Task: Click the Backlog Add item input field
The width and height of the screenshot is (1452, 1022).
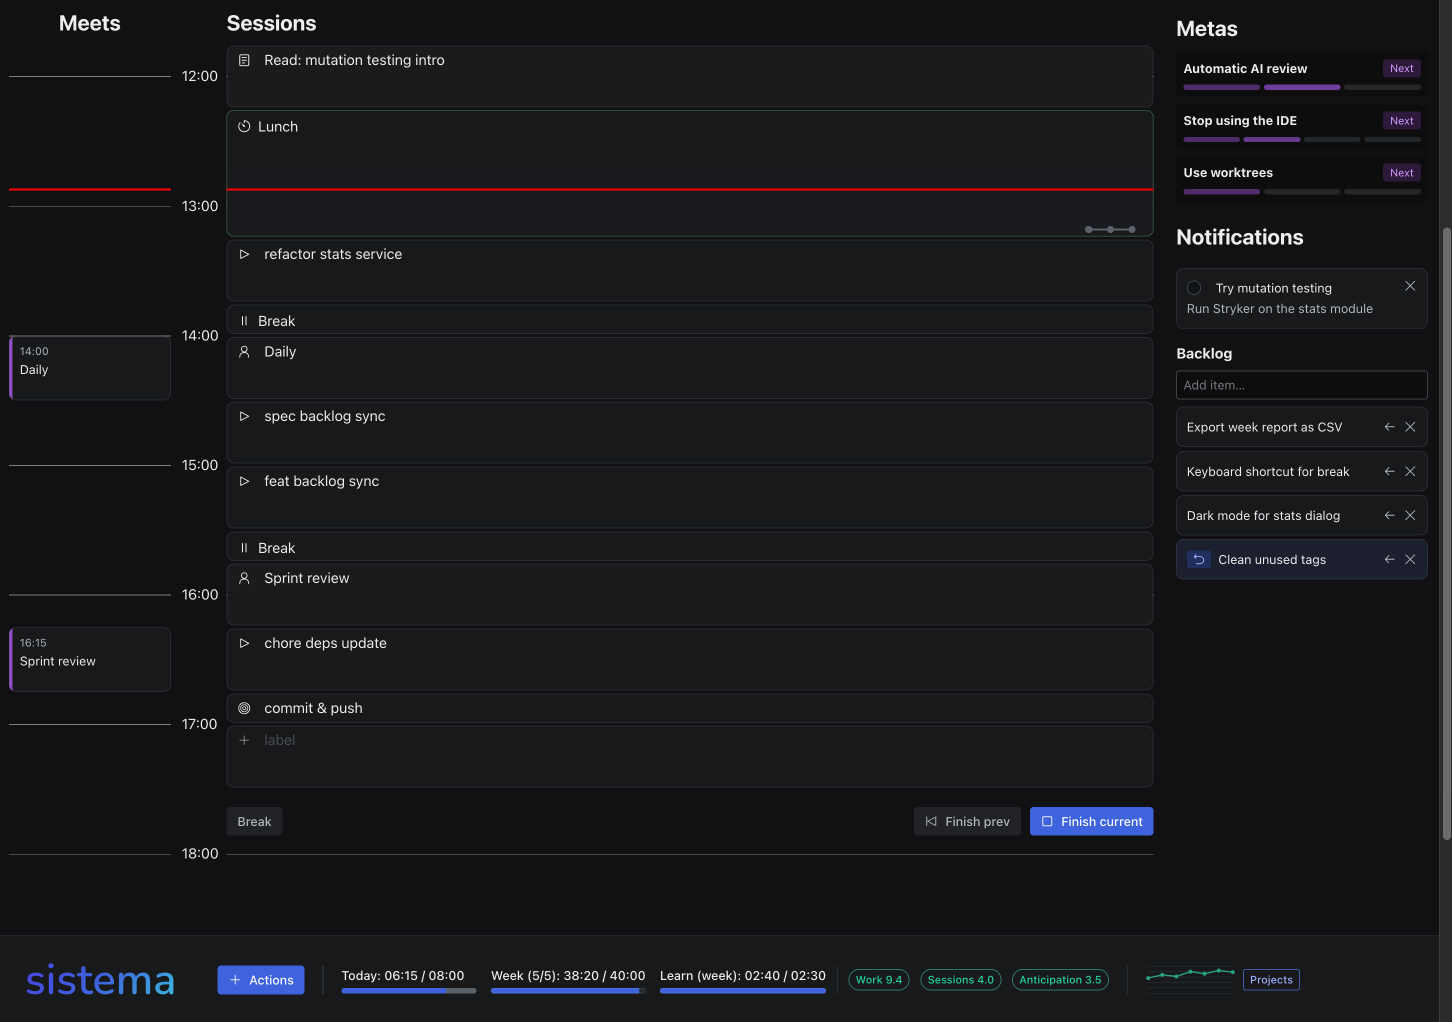Action: (x=1301, y=385)
